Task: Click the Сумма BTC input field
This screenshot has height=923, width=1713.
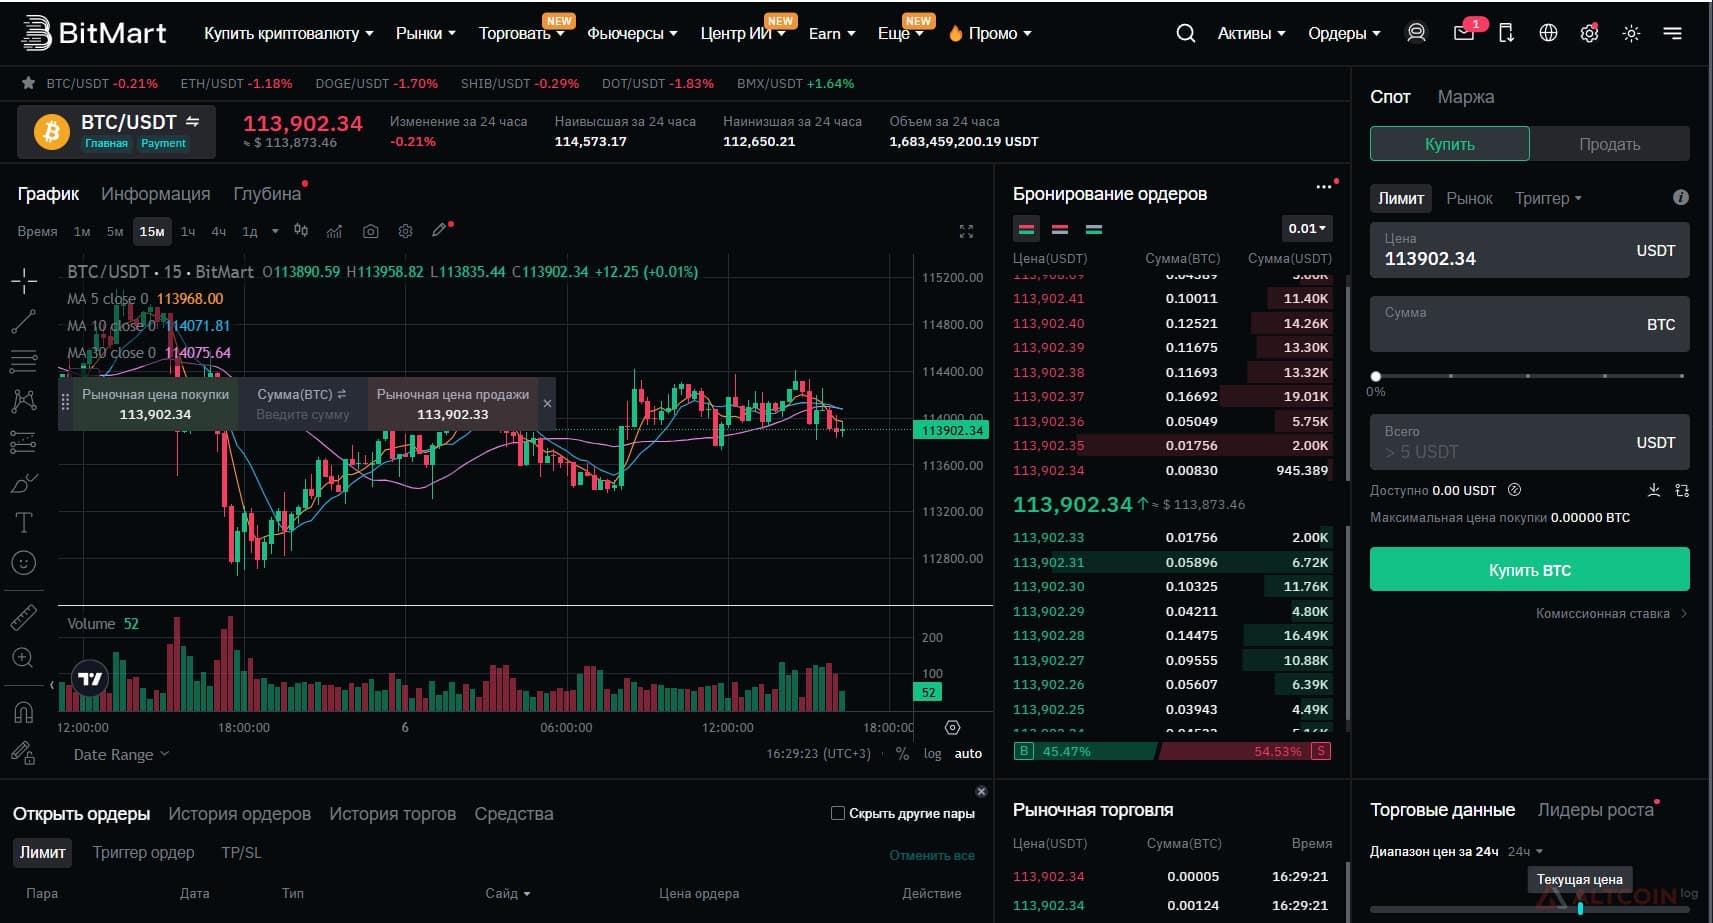Action: (x=1529, y=324)
